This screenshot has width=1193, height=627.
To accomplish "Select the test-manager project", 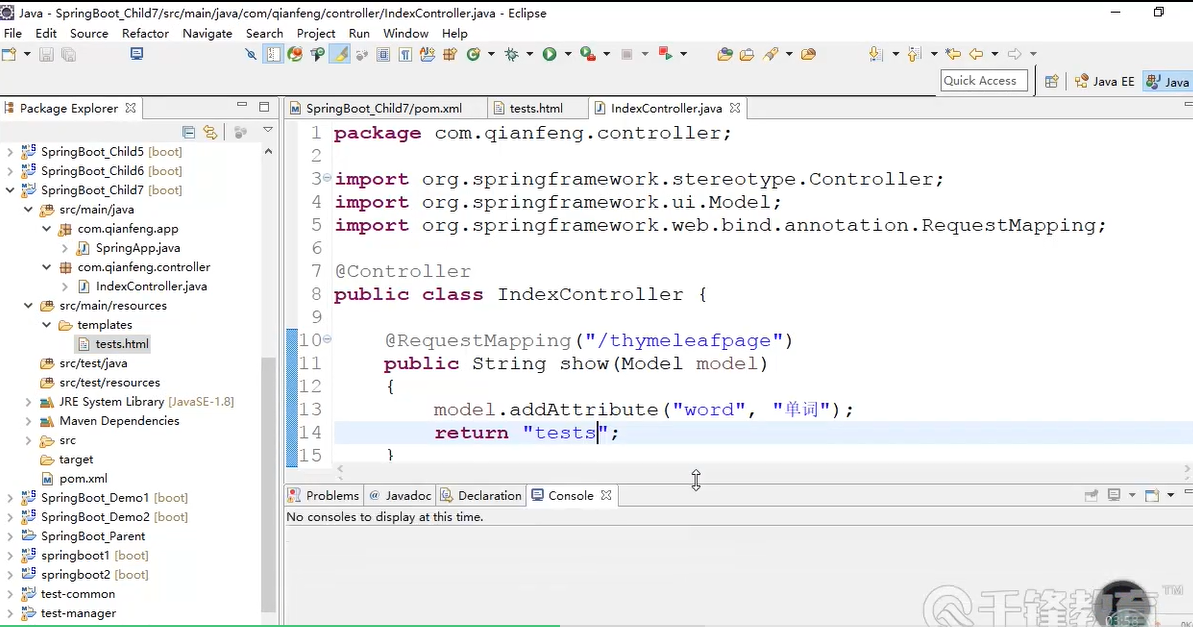I will tap(78, 613).
